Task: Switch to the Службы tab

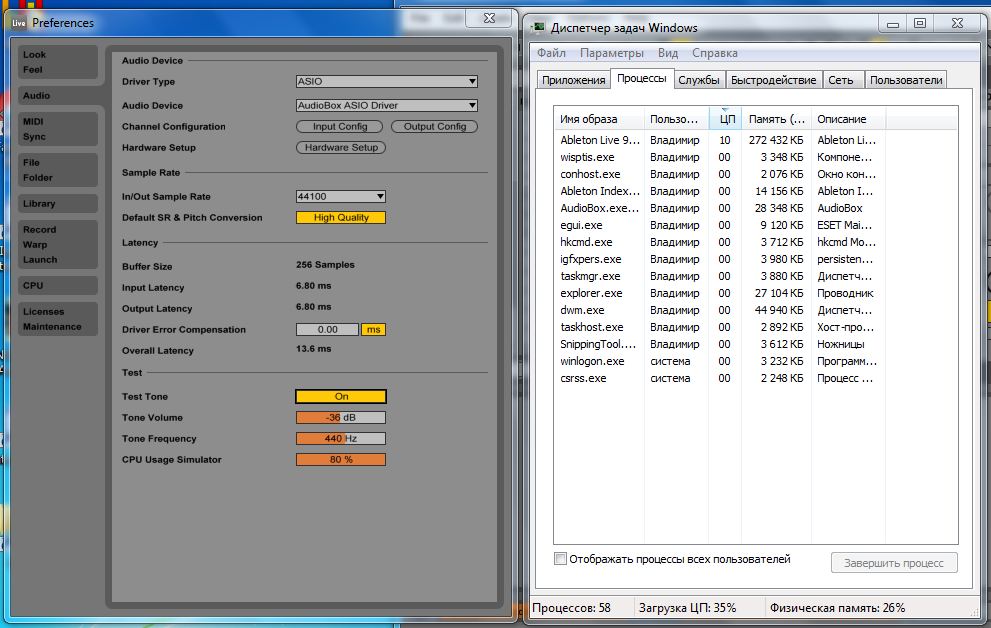Action: tap(698, 80)
